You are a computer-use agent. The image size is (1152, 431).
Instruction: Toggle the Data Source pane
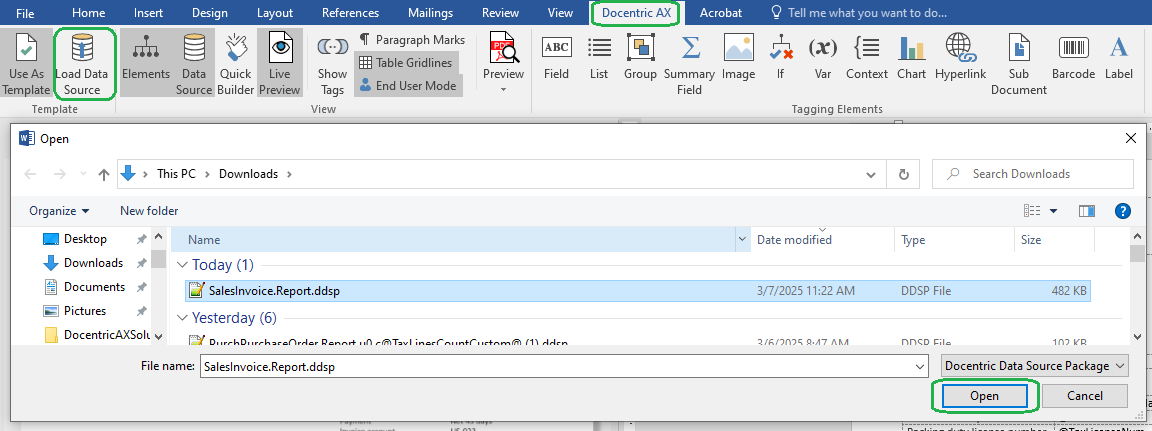tap(194, 64)
